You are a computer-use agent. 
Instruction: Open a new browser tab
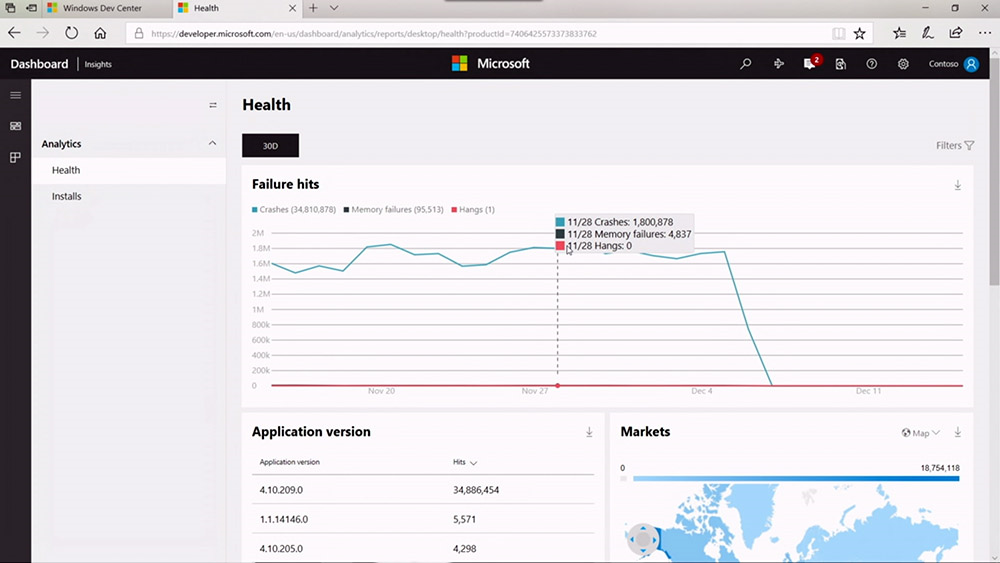tap(312, 8)
